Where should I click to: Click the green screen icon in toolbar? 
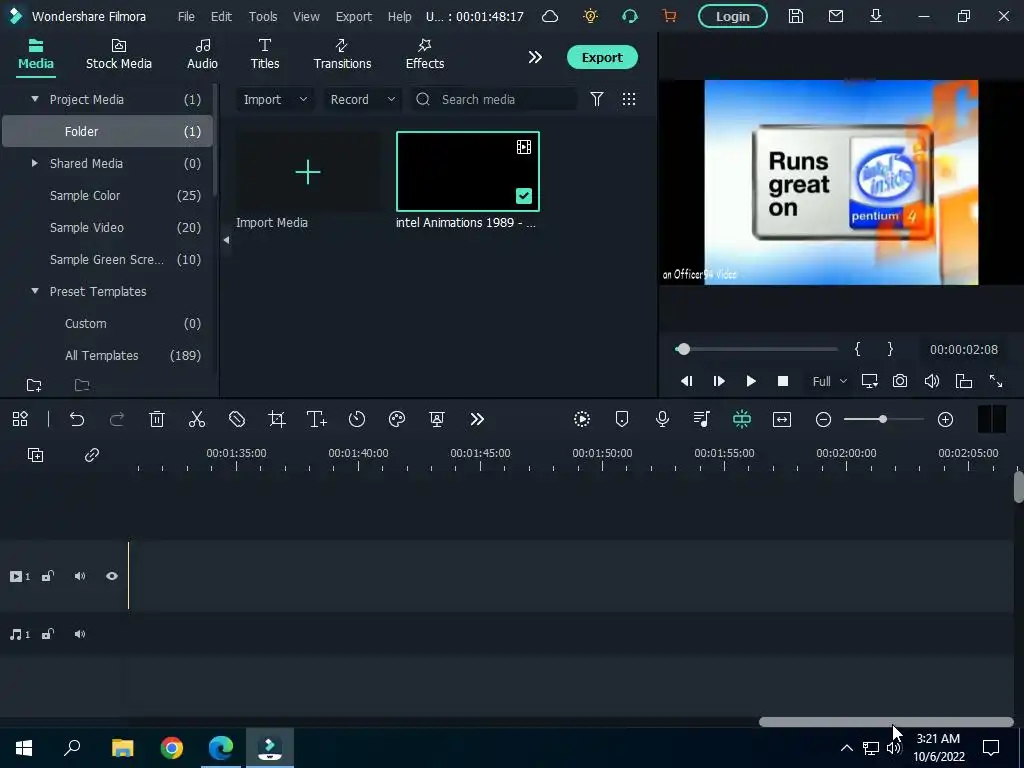[x=437, y=419]
